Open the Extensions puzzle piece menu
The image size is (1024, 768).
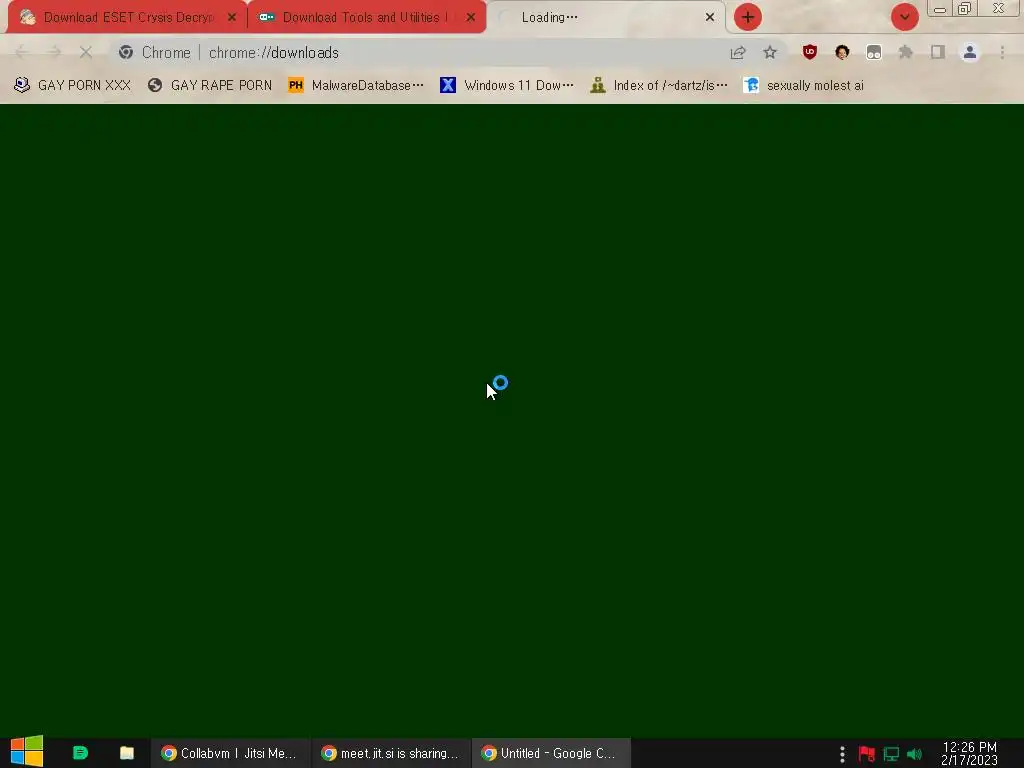[906, 52]
